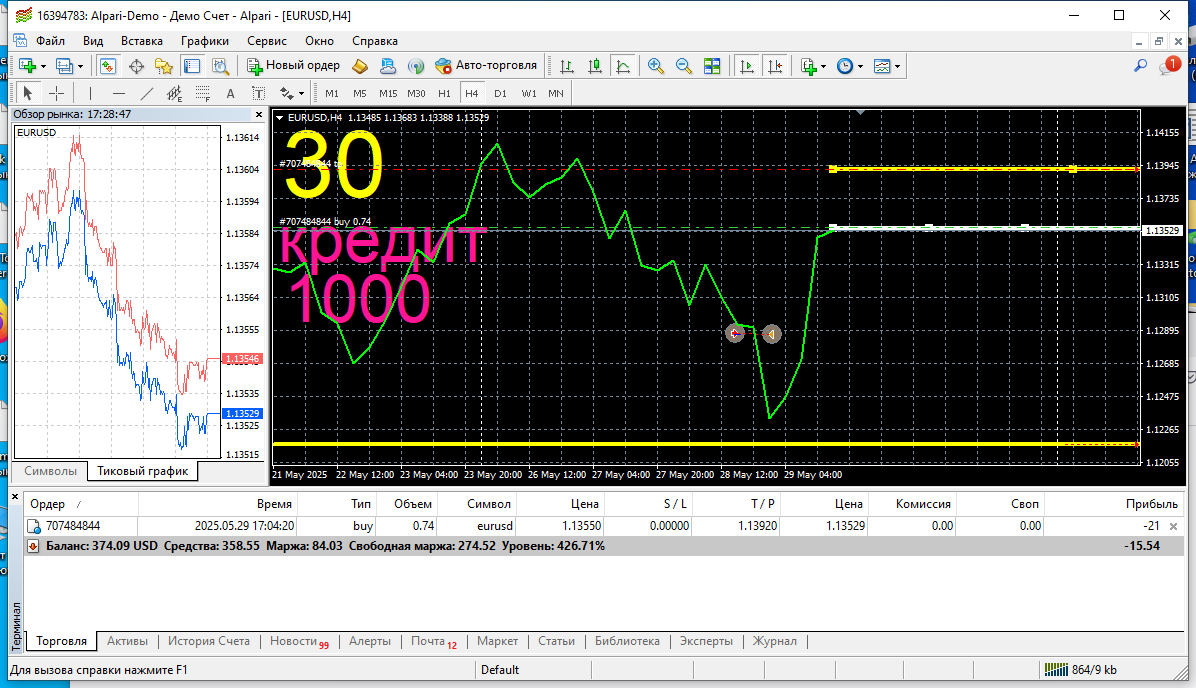The height and width of the screenshot is (688, 1196).
Task: Open the chat notification bubble with red badge
Action: (x=1169, y=66)
